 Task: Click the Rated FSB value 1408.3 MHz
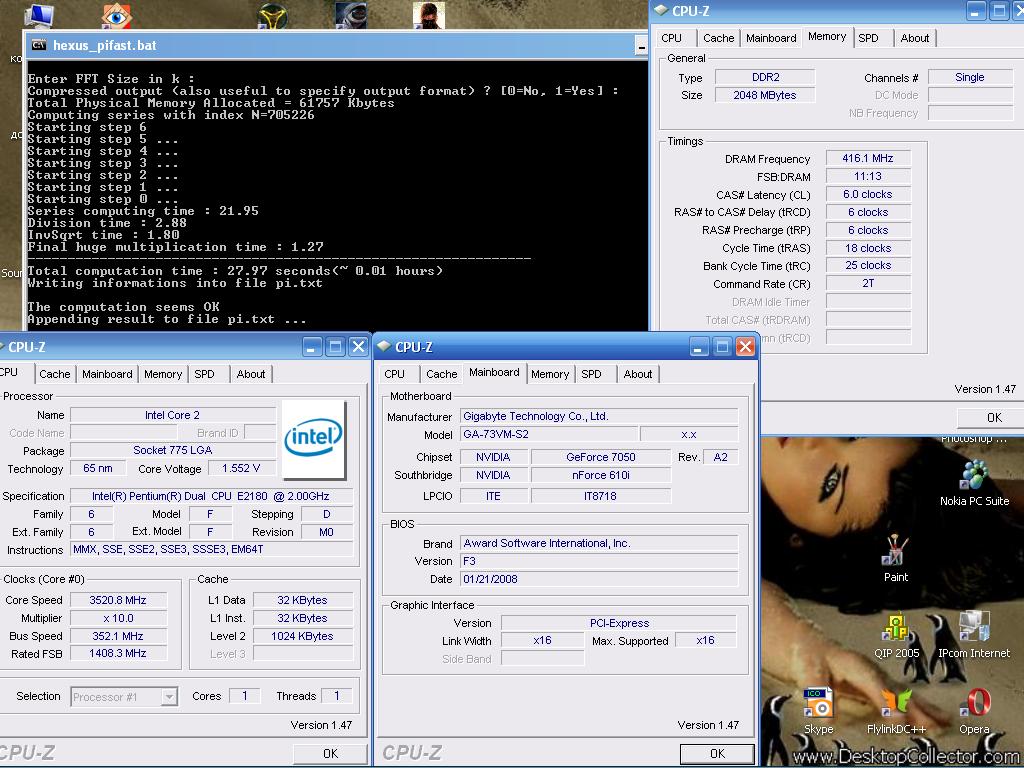click(118, 653)
